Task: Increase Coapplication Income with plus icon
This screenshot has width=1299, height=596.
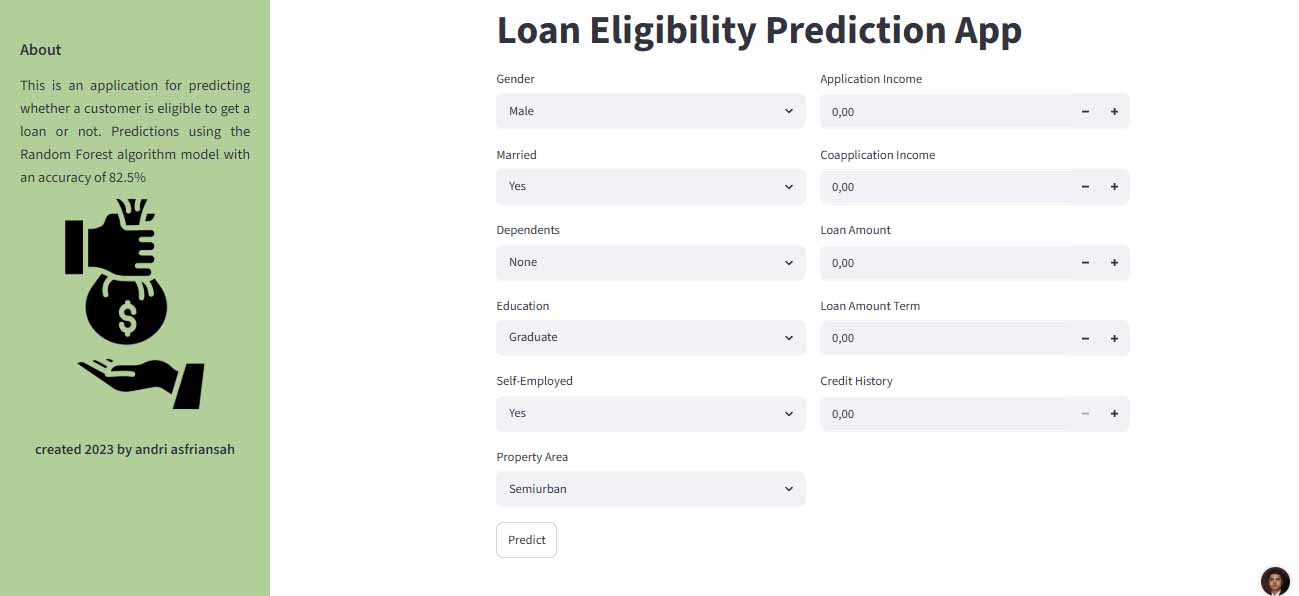Action: pyautogui.click(x=1114, y=187)
